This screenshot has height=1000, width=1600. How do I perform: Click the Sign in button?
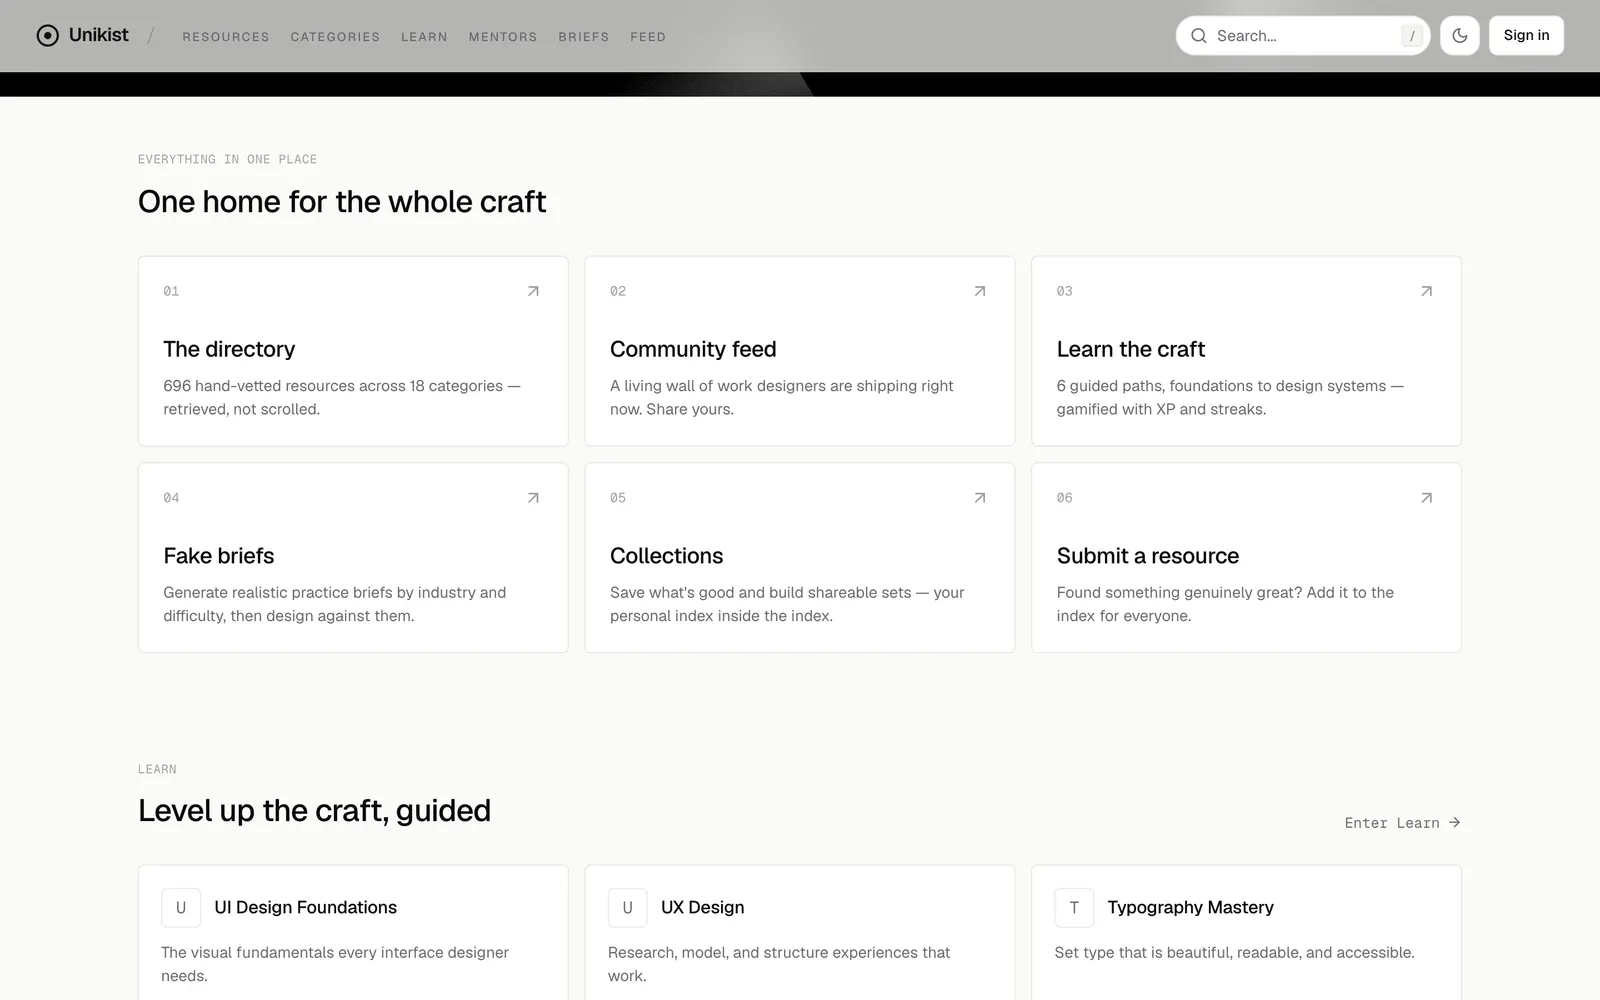tap(1526, 36)
